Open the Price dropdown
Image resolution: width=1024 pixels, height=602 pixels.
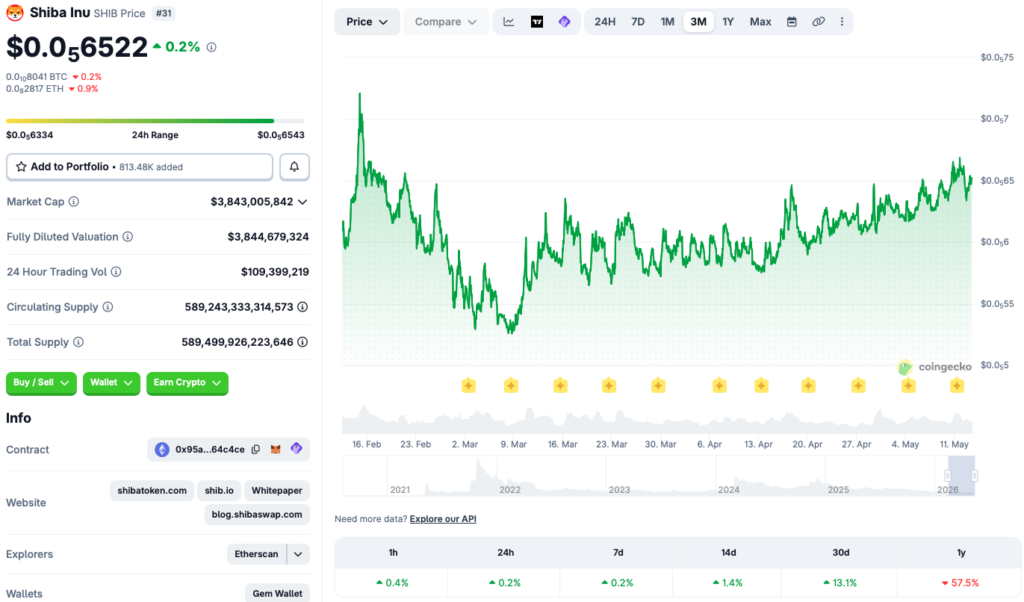coord(367,22)
